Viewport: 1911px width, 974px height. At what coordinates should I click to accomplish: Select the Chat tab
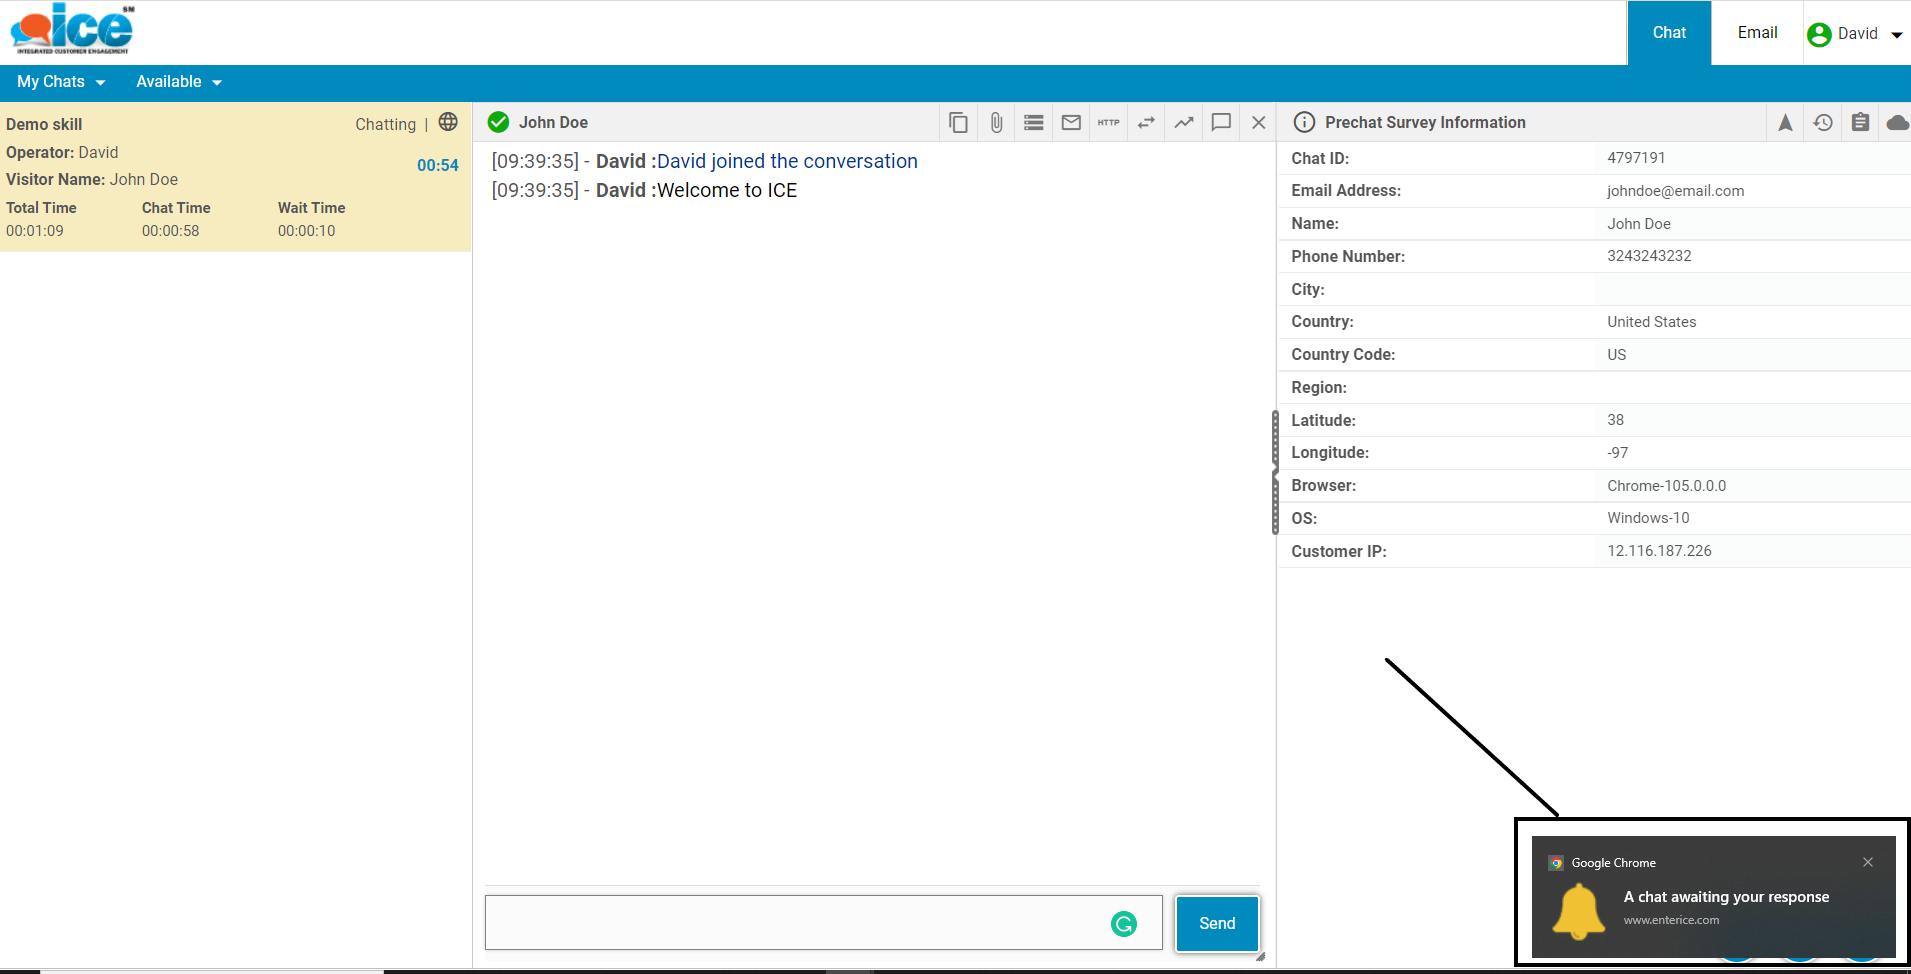tap(1669, 33)
